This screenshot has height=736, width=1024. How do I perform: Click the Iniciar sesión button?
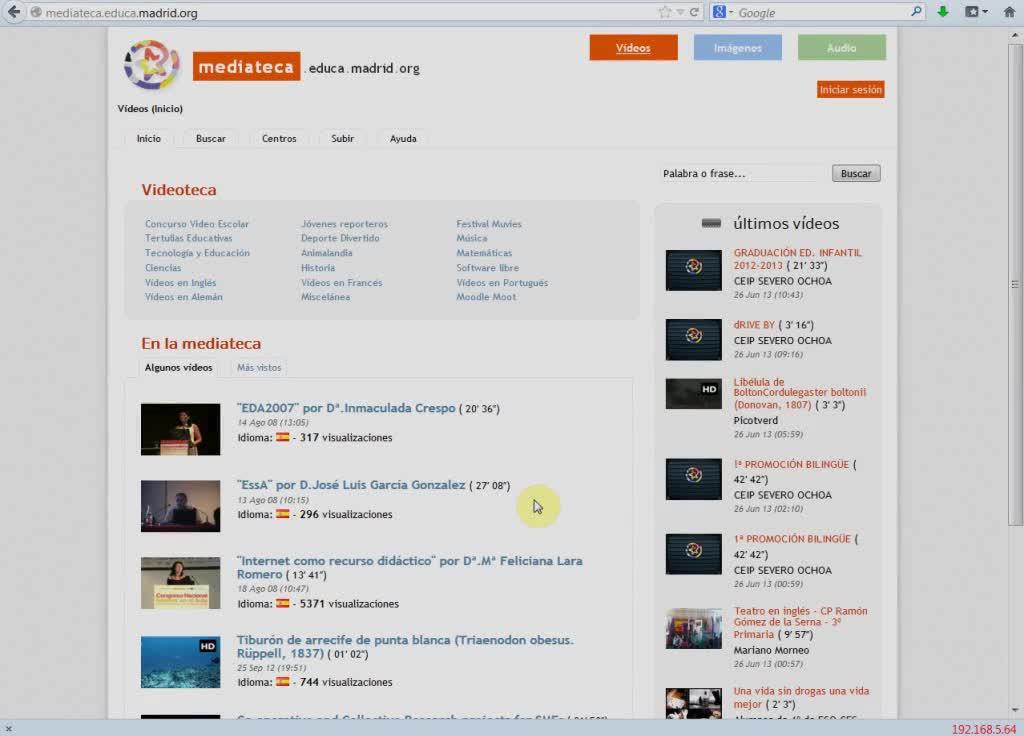850,89
